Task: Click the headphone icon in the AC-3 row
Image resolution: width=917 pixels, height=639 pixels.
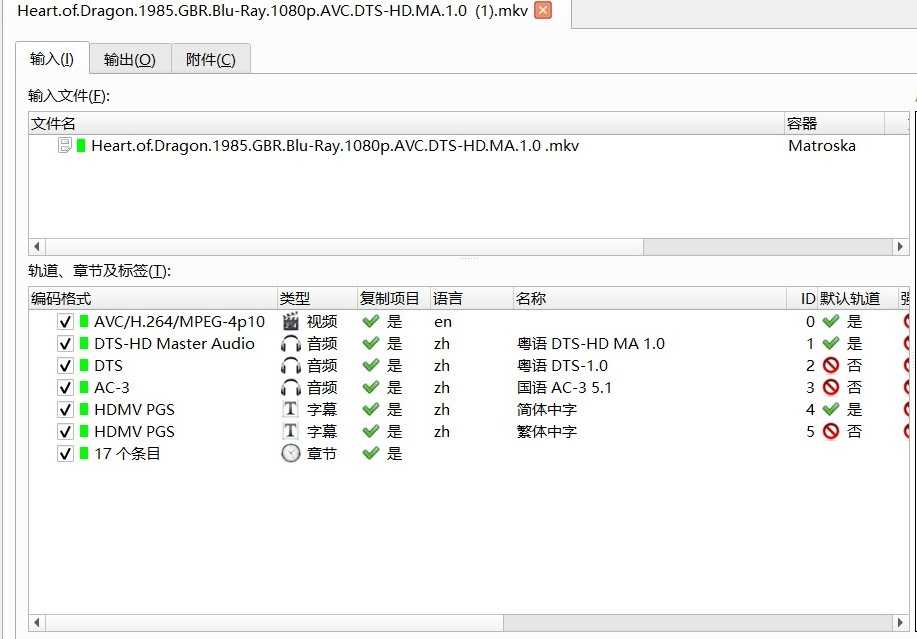Action: [x=291, y=388]
